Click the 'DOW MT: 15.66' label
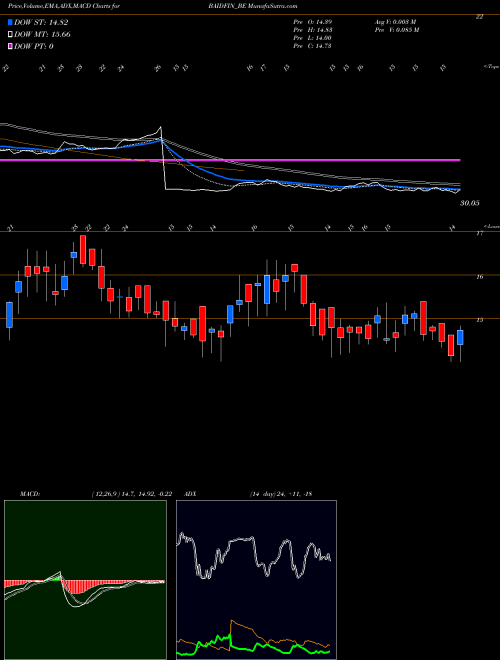The width and height of the screenshot is (500, 660). coord(42,35)
